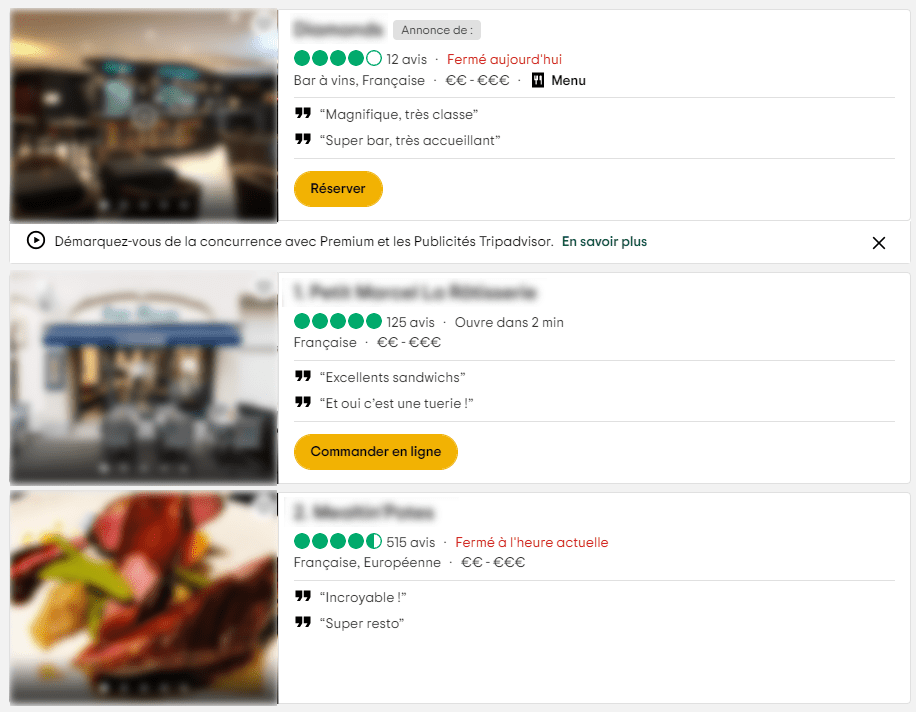Open the "En savoir plus" link

604,241
